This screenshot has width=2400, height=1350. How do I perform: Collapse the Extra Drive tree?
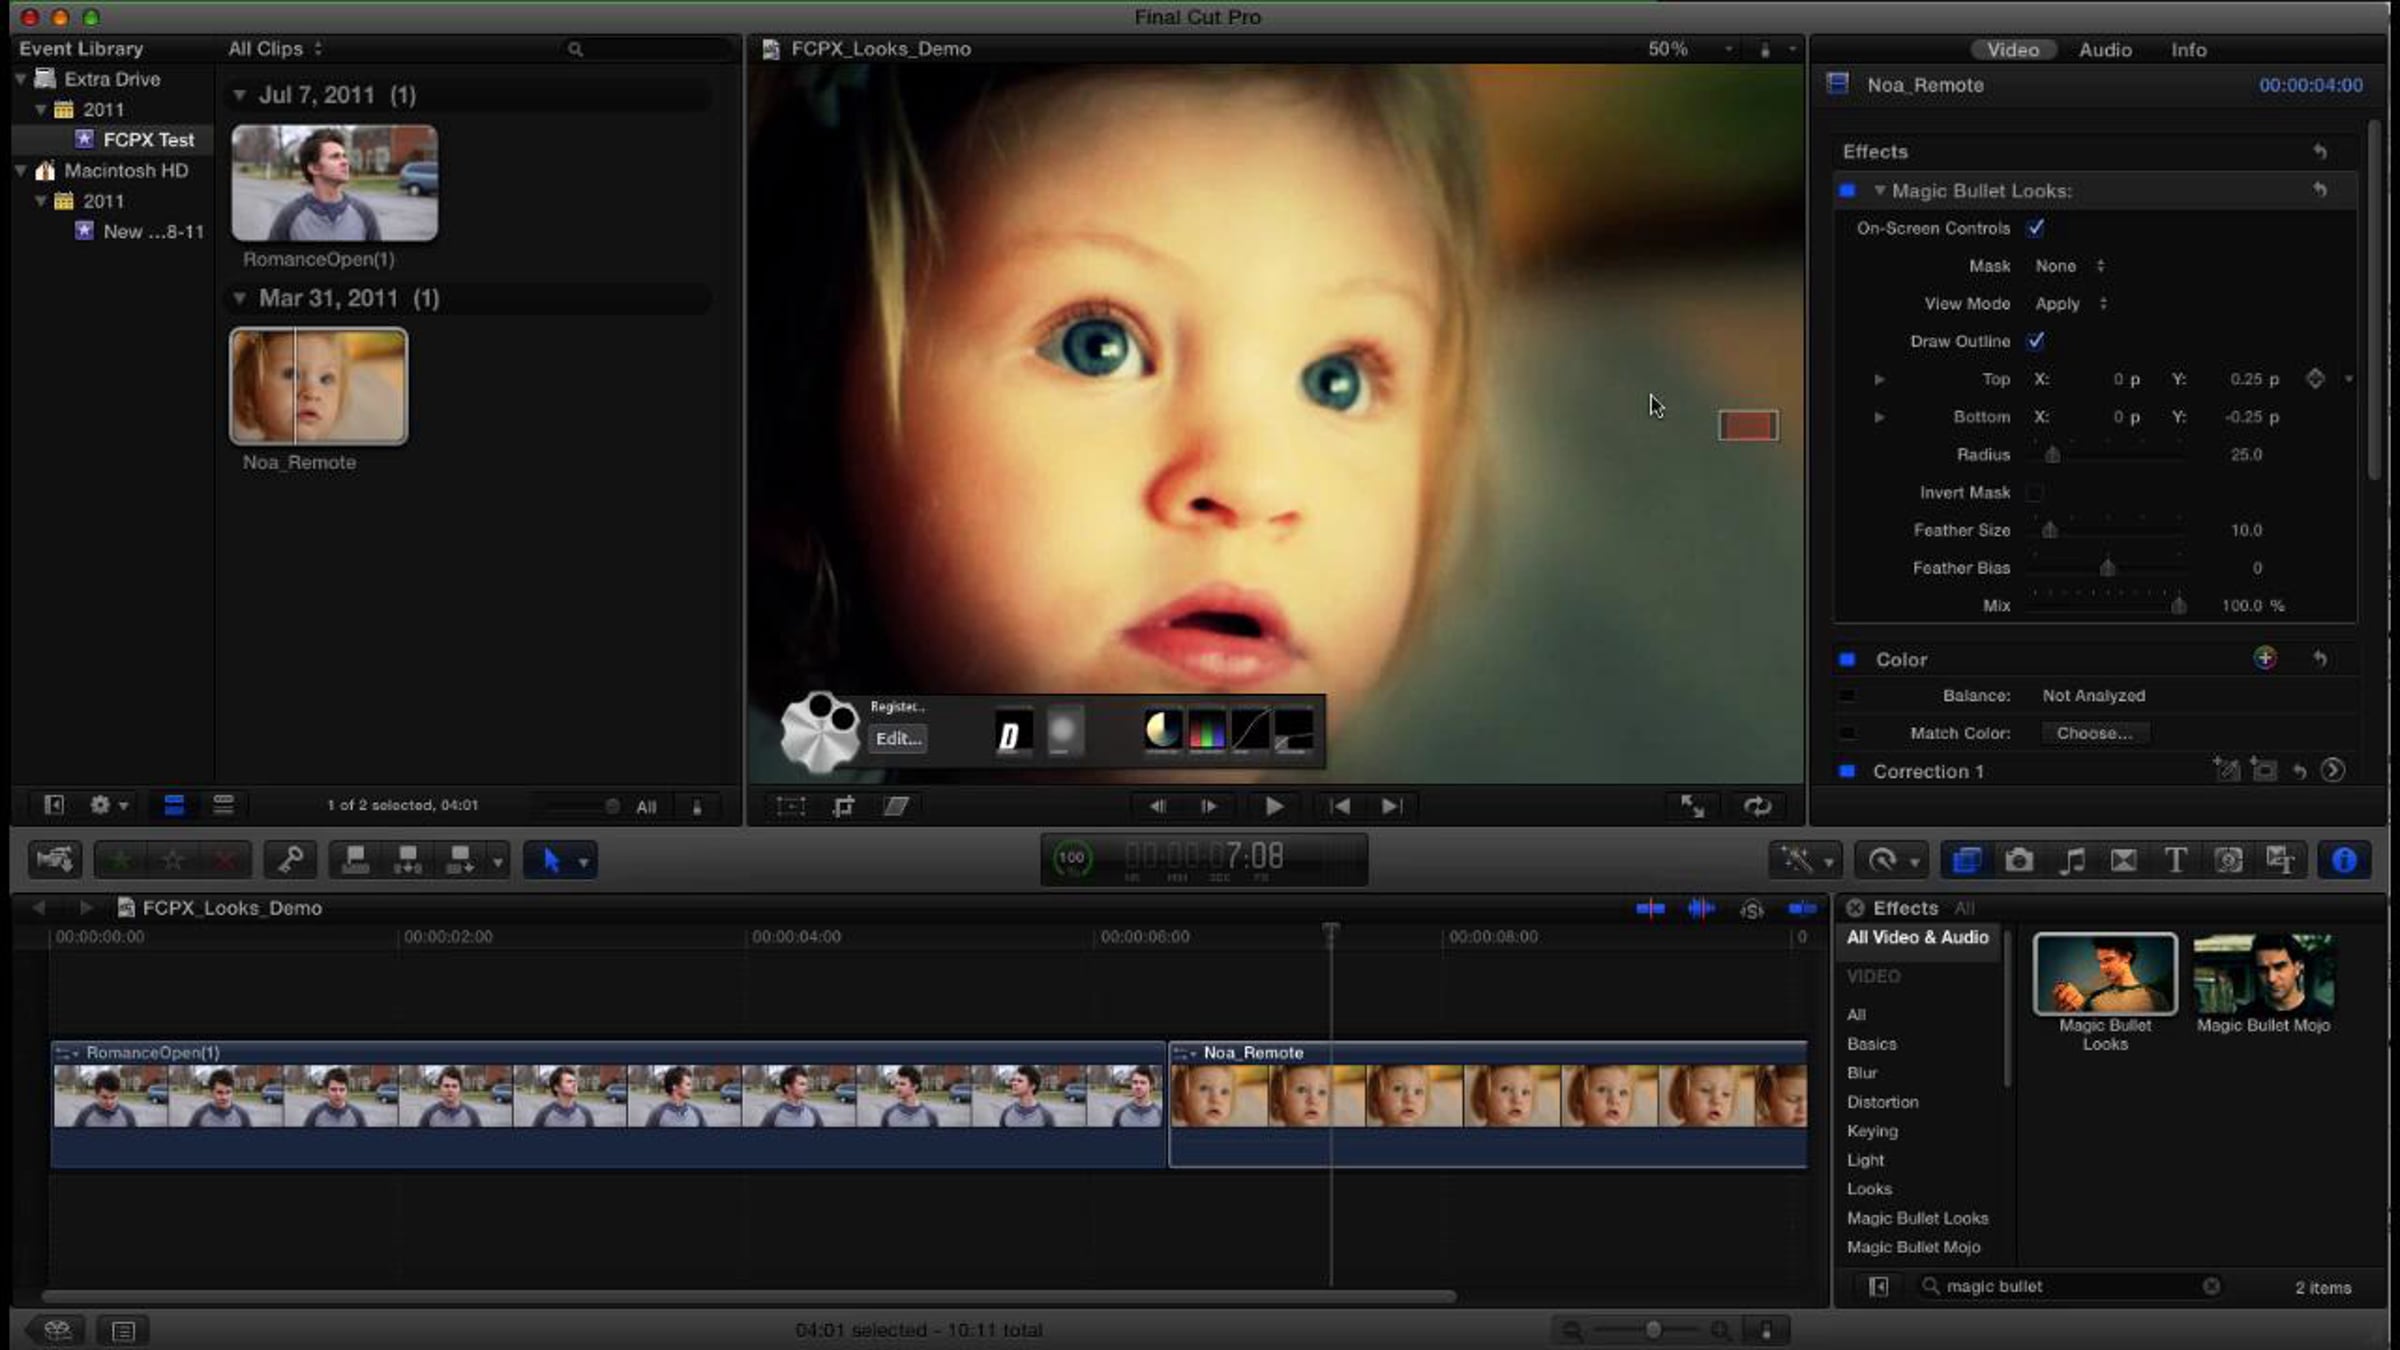click(21, 78)
